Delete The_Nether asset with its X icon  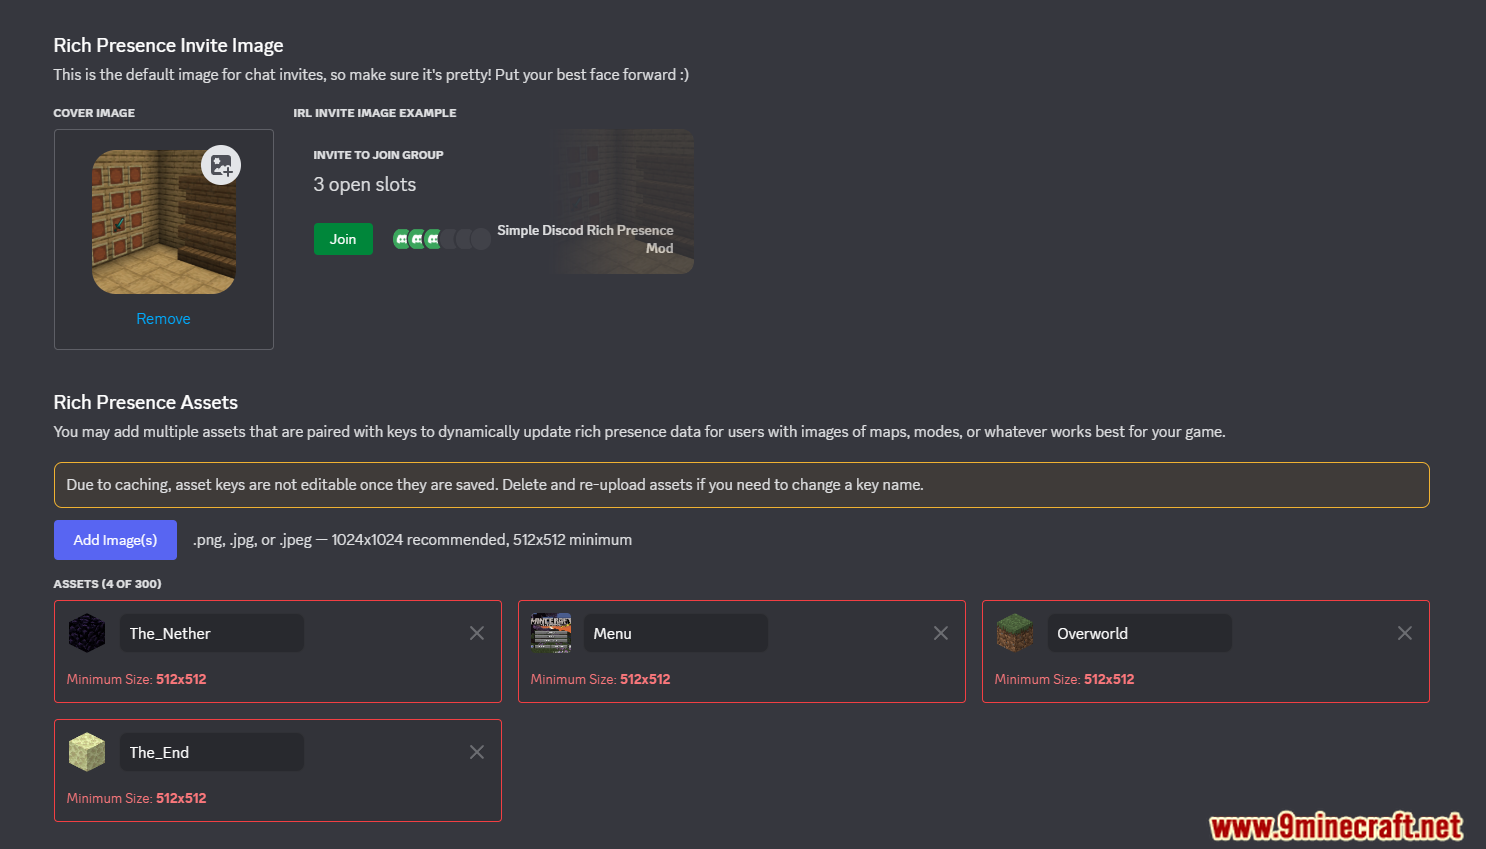pos(477,633)
